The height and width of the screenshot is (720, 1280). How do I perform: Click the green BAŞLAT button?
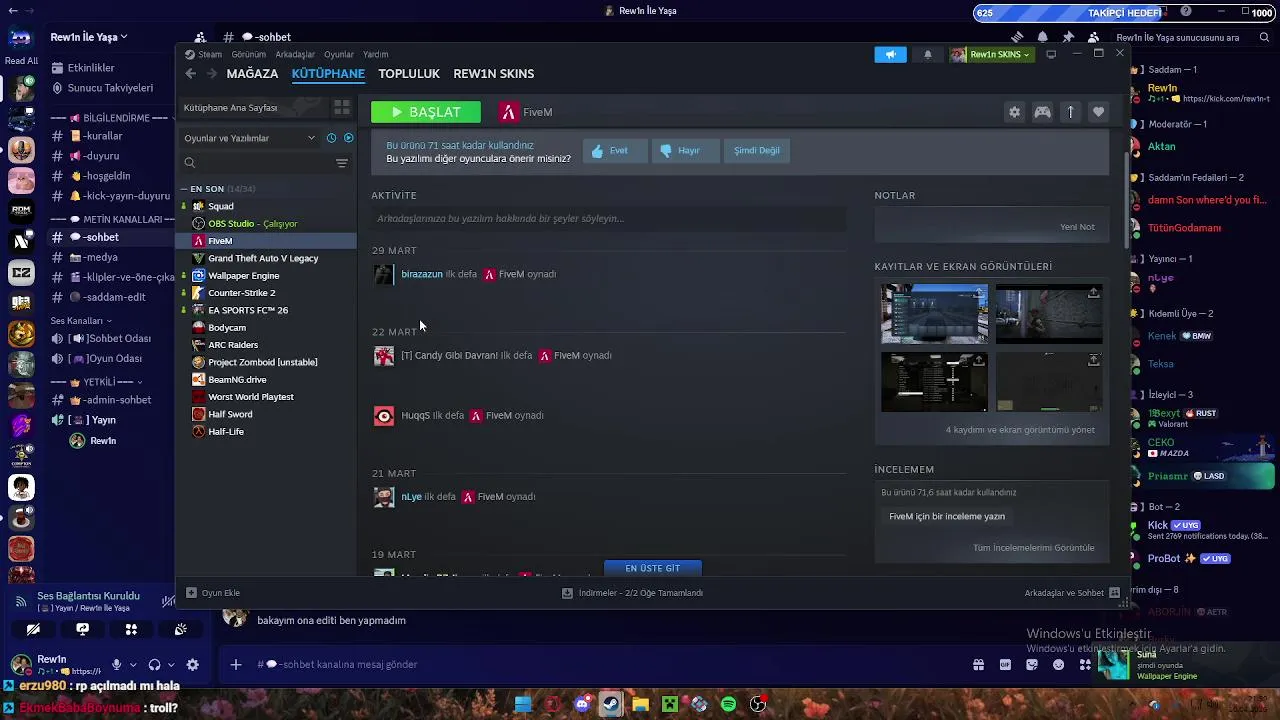tap(426, 112)
